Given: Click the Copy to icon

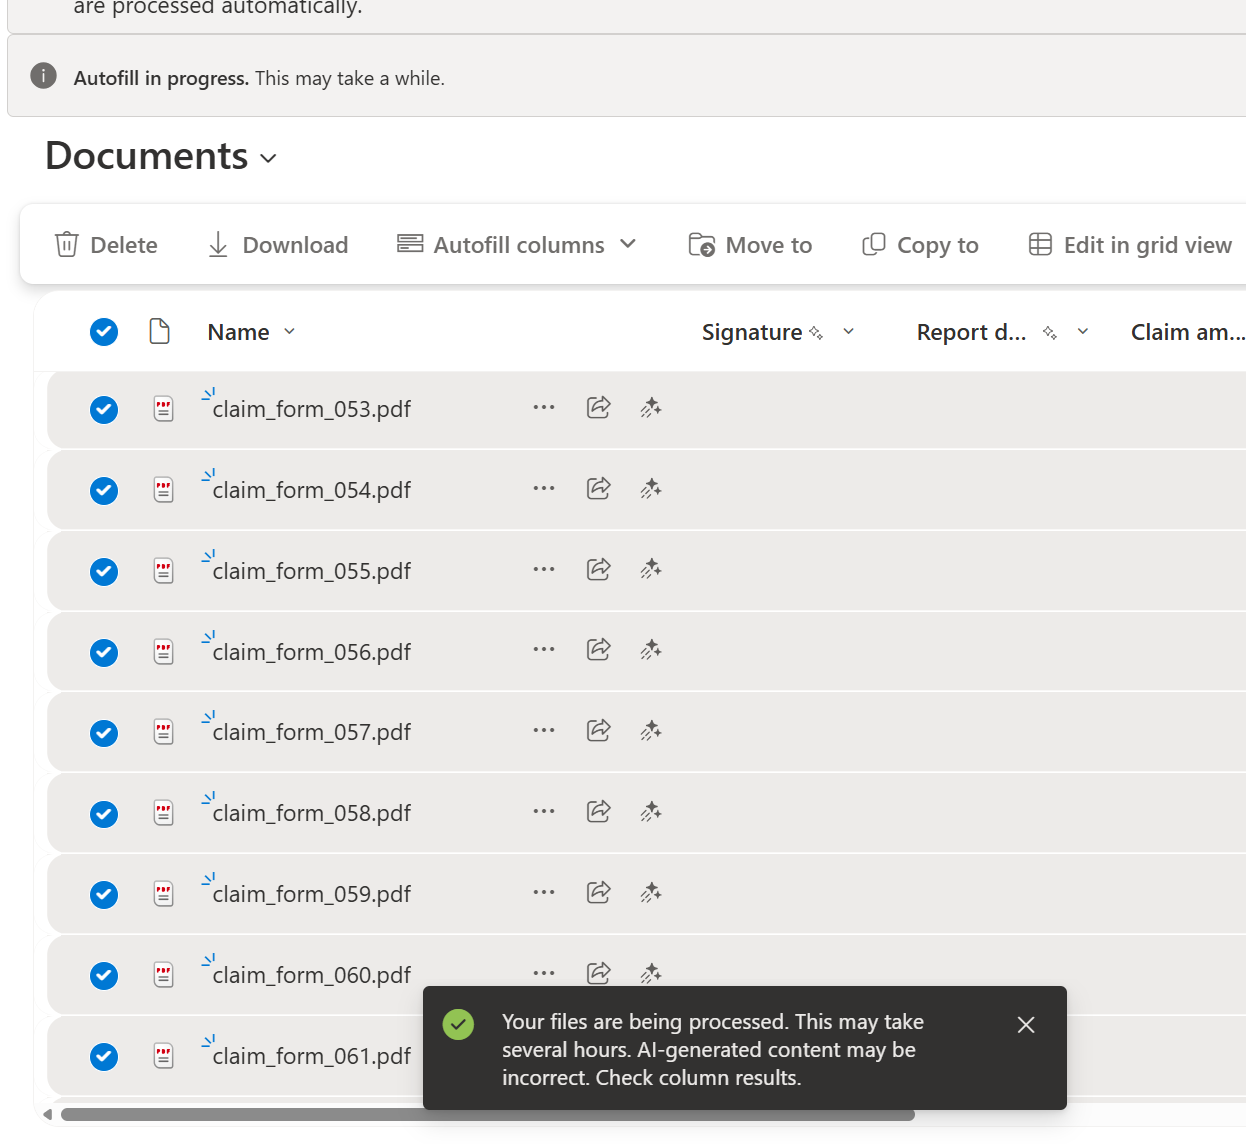Looking at the screenshot, I should (872, 244).
